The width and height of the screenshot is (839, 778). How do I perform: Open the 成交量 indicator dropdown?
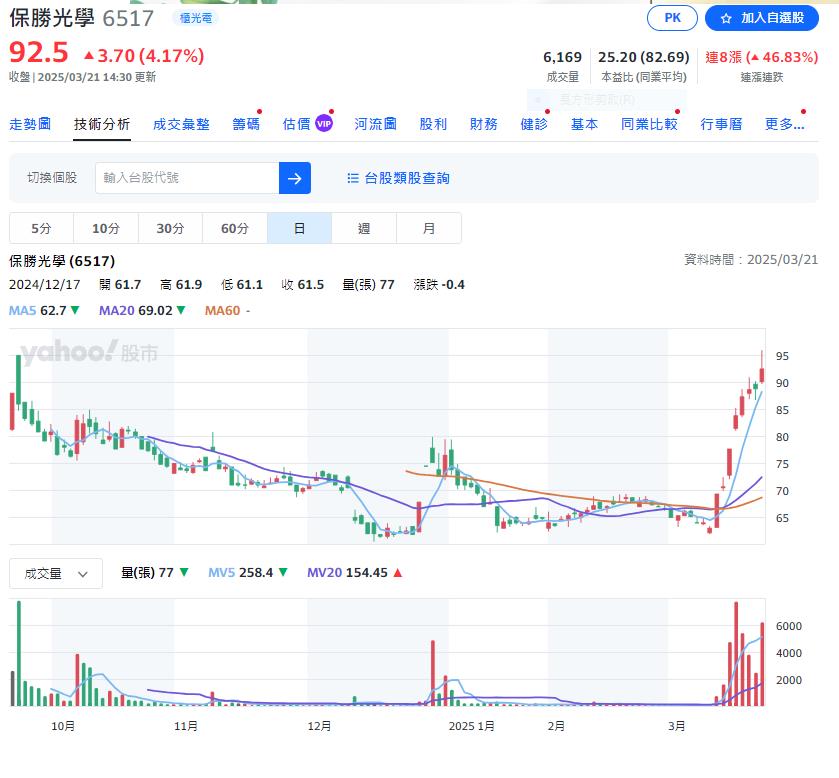pos(56,573)
